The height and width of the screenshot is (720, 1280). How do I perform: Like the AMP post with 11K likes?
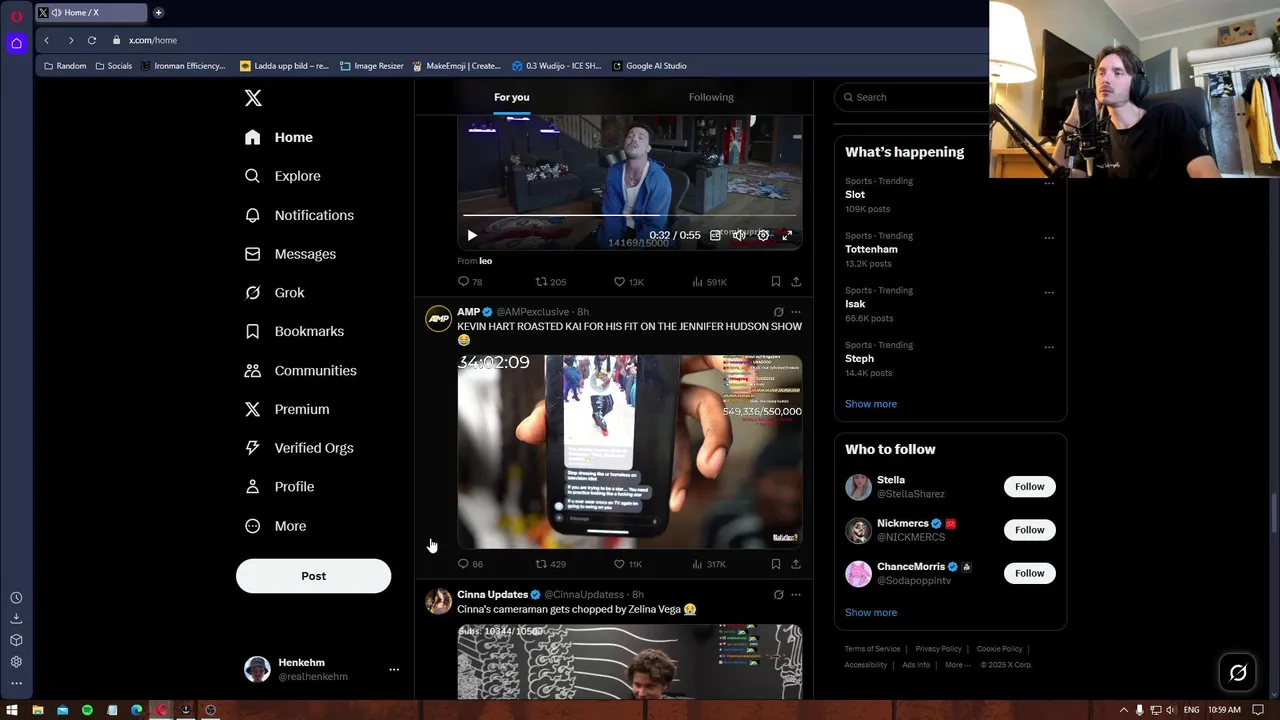coord(628,564)
